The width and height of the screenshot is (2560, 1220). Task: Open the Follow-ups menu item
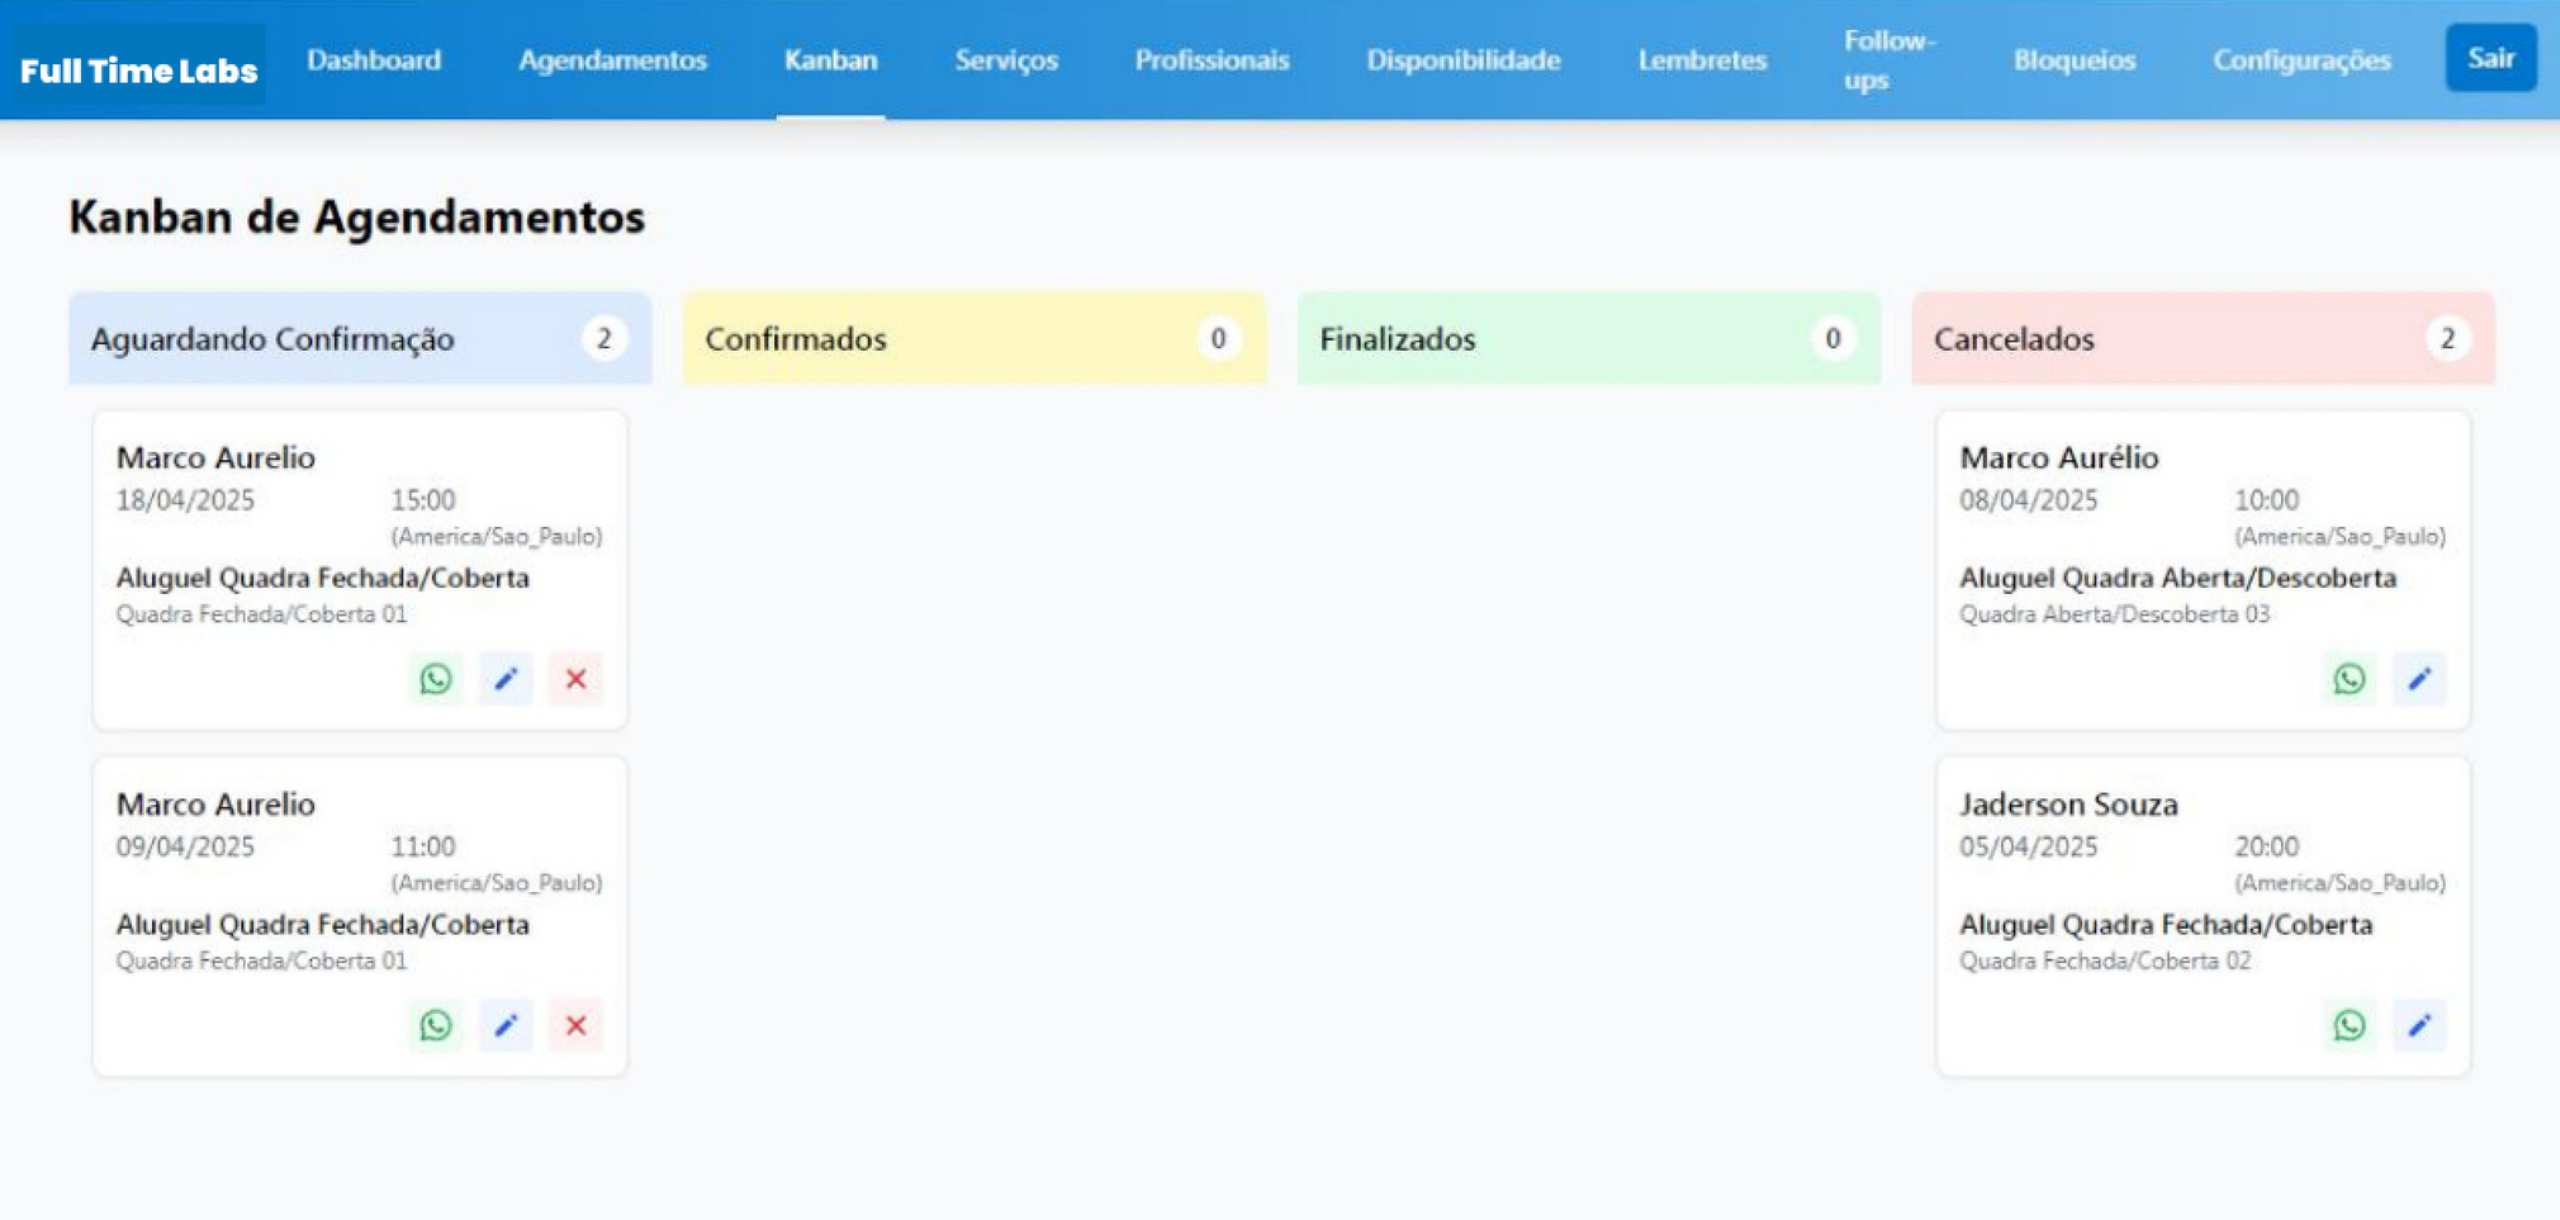pos(1887,60)
